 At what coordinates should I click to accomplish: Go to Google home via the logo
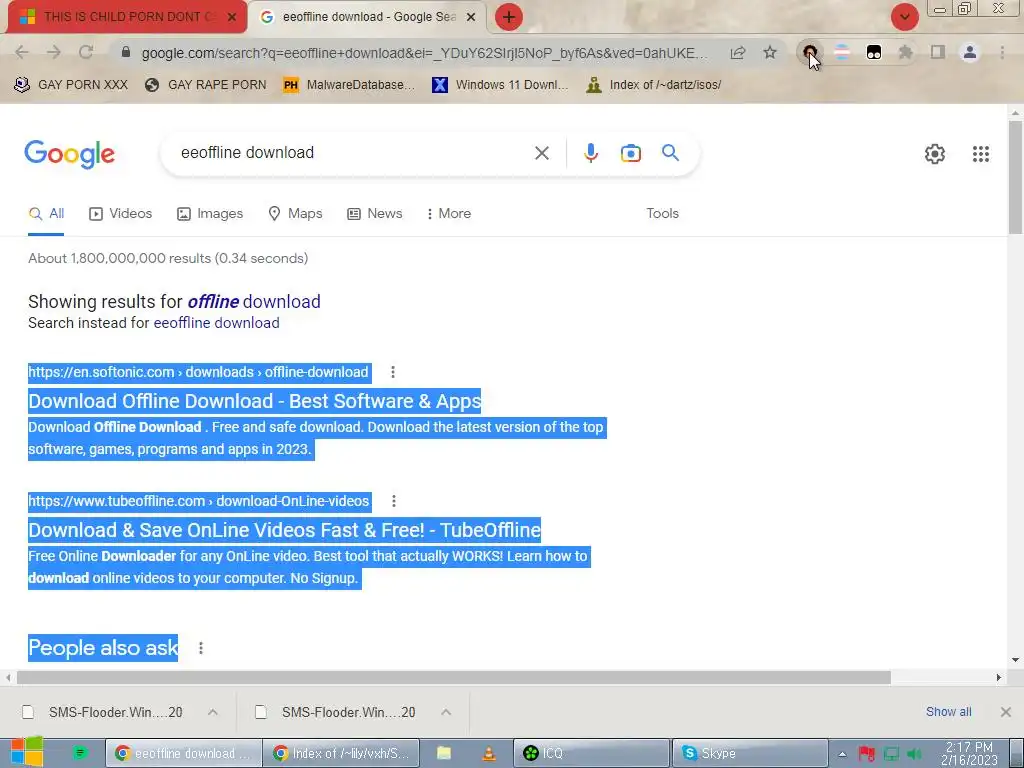[69, 154]
